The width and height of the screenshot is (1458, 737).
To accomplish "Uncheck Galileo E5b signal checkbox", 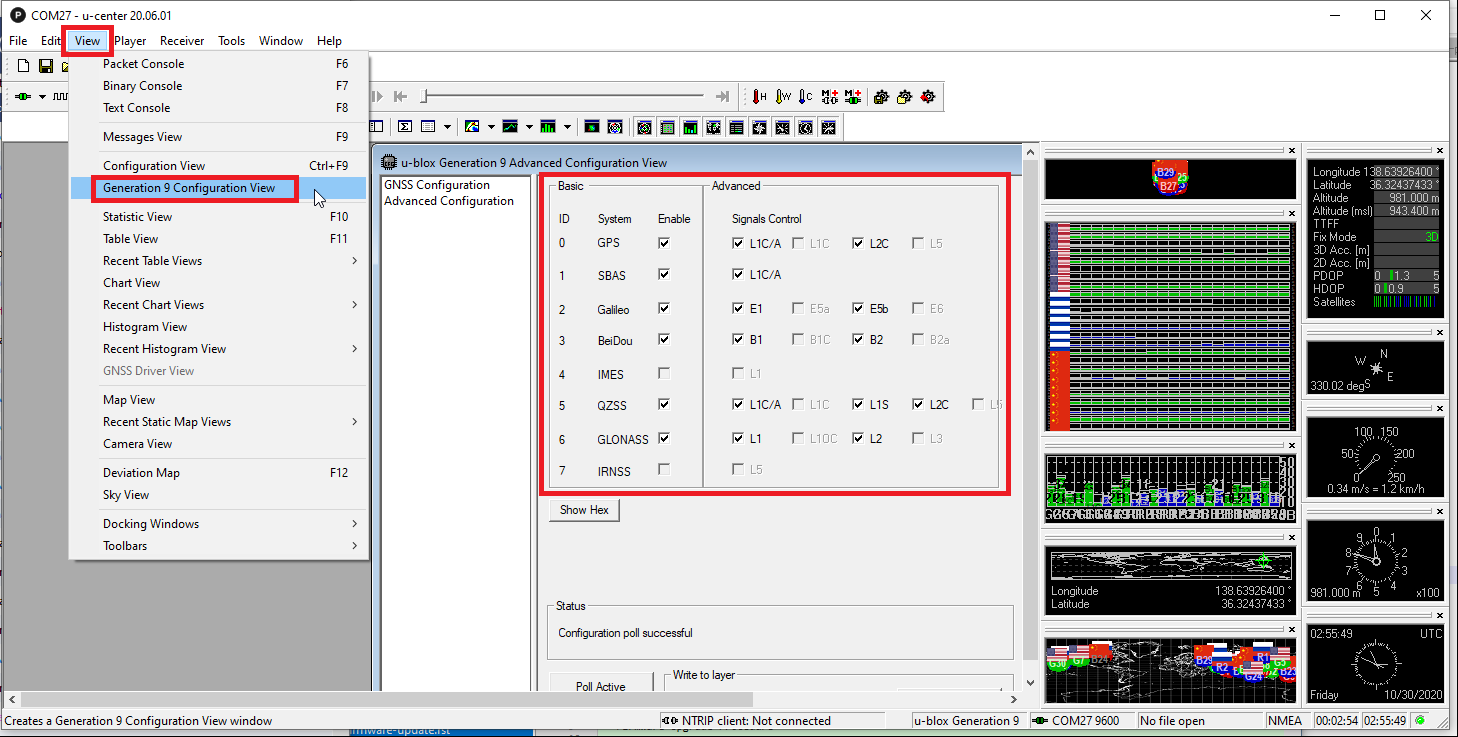I will tap(859, 309).
